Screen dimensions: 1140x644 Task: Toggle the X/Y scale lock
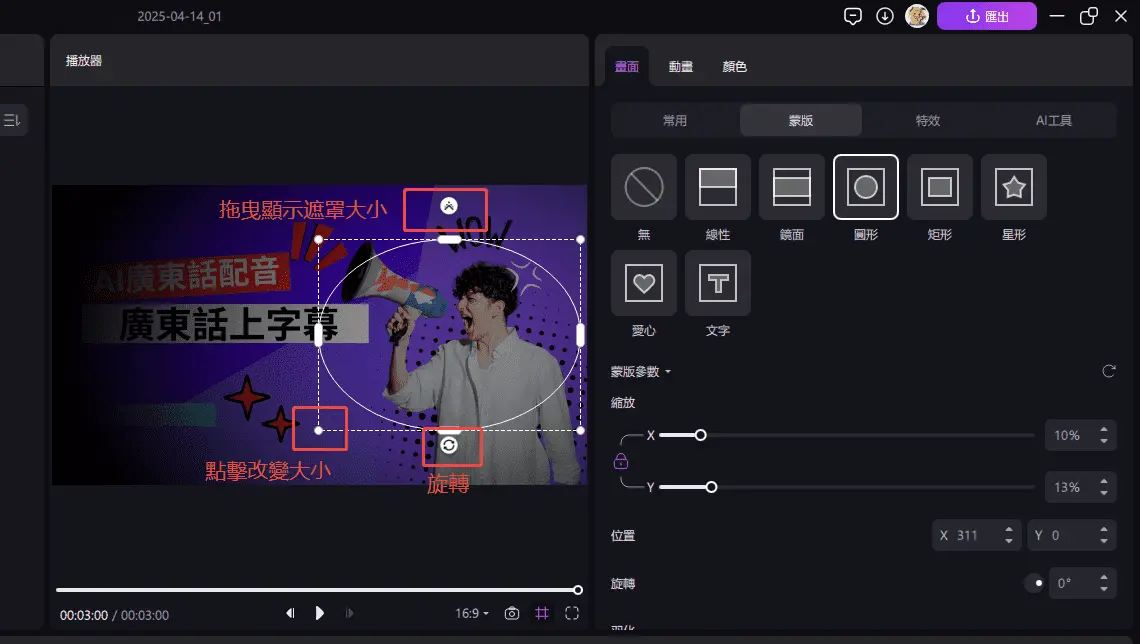tap(621, 461)
